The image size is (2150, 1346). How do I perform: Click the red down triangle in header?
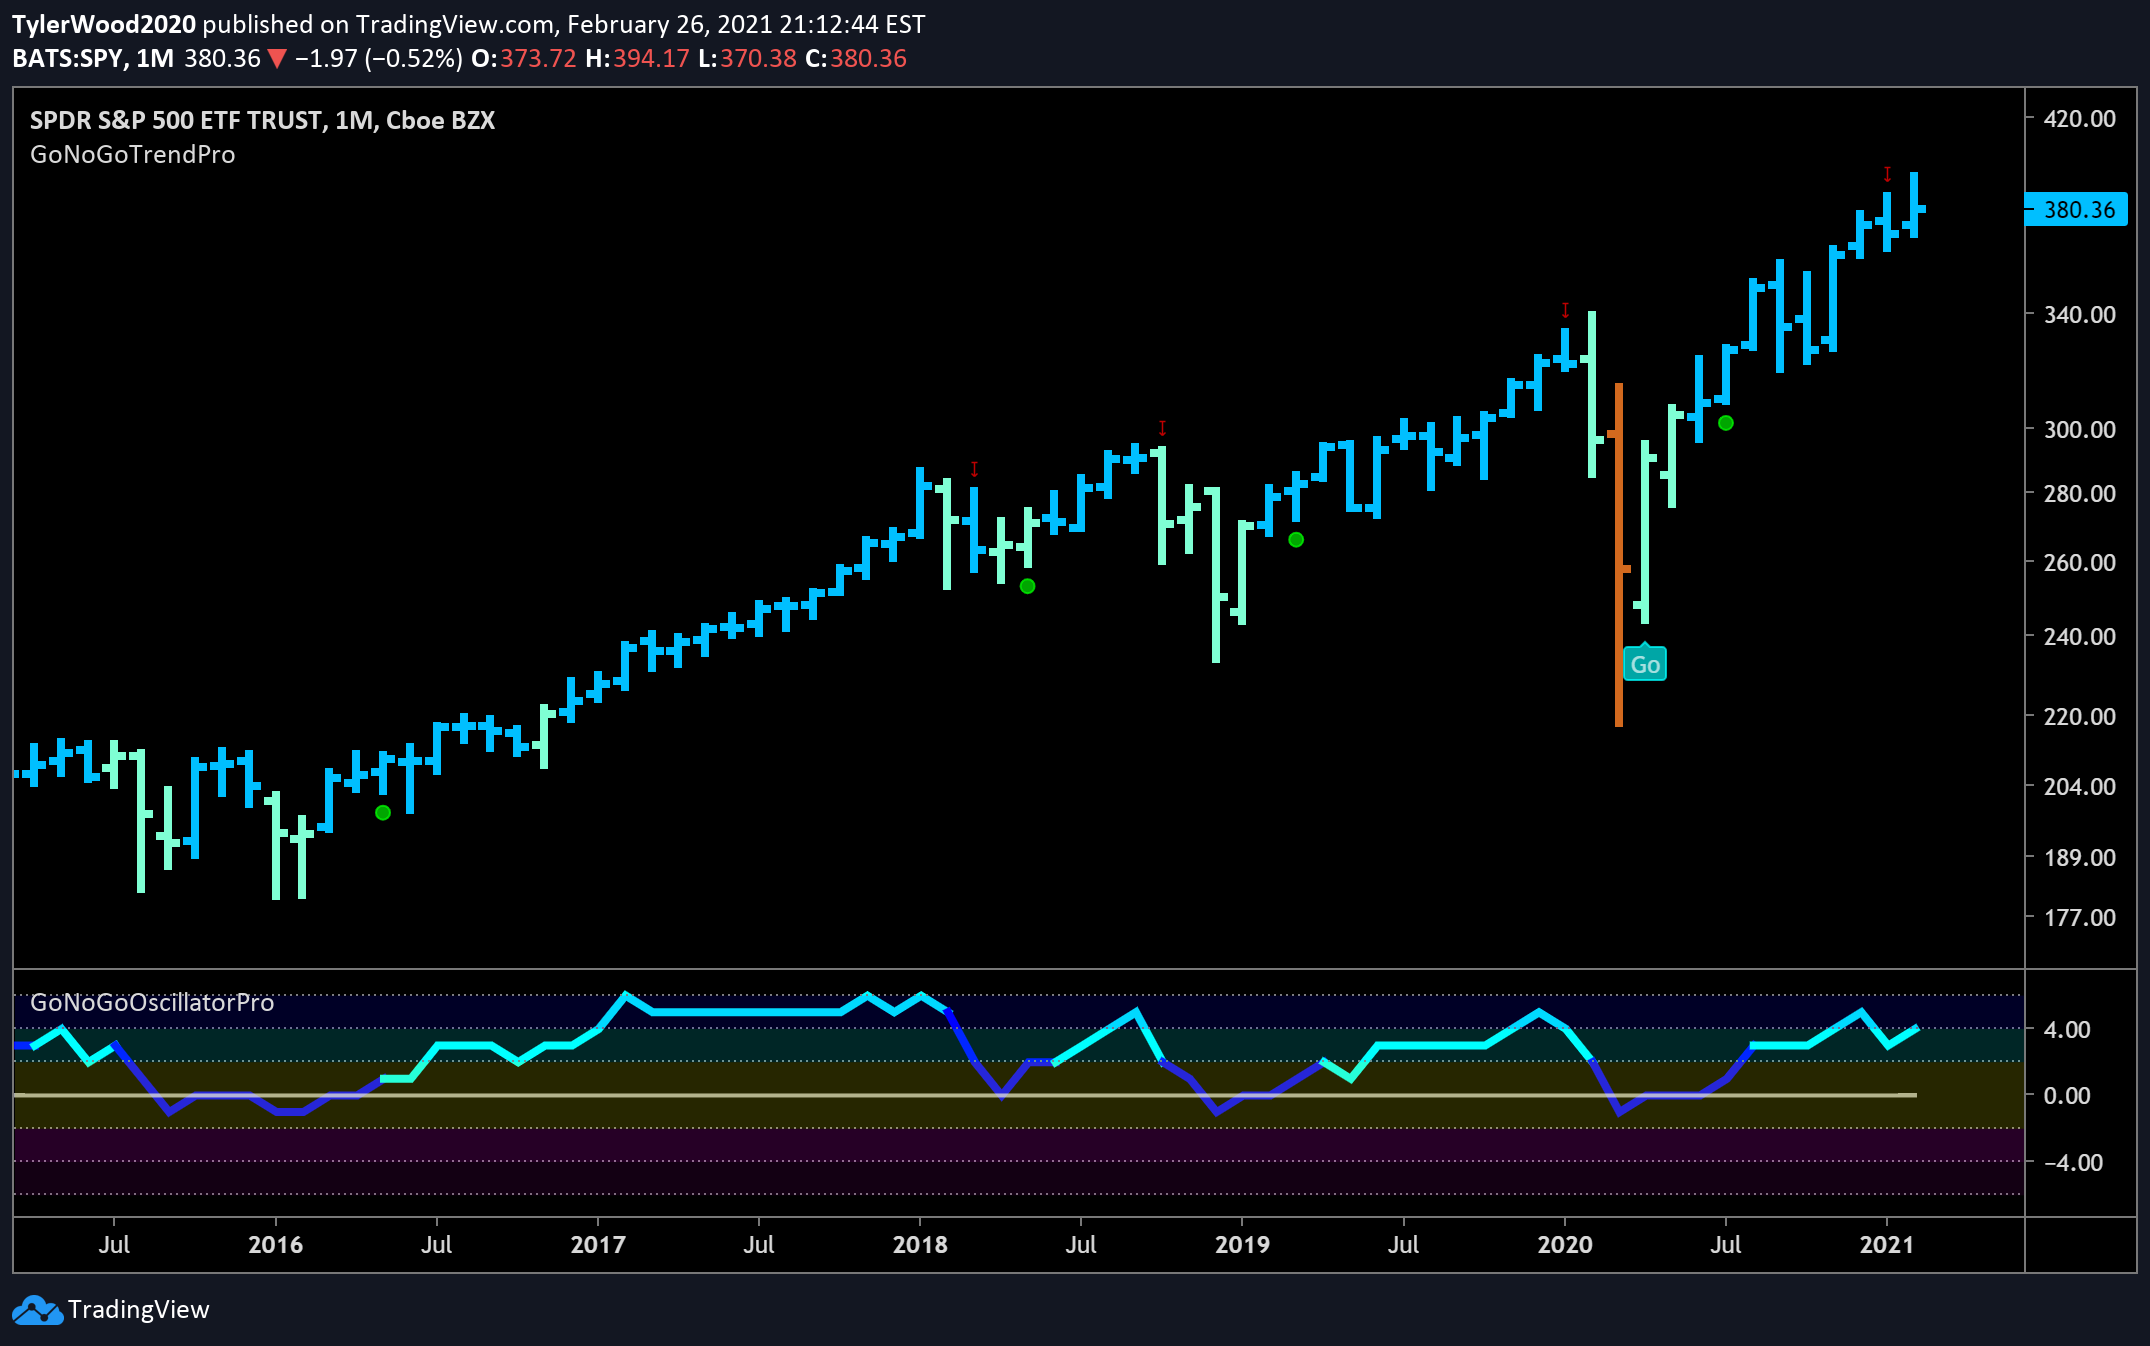(277, 59)
